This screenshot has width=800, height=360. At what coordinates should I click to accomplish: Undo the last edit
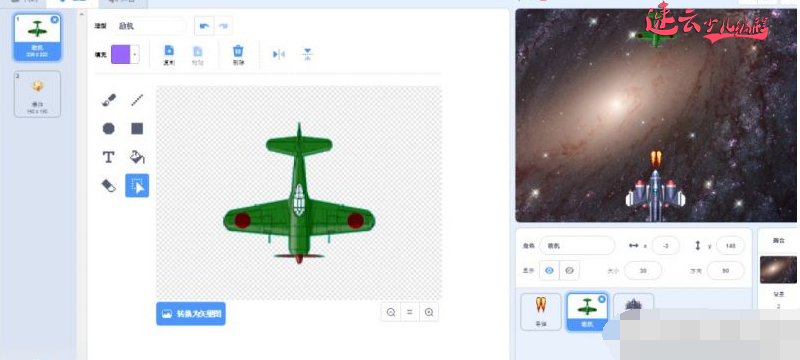point(204,26)
